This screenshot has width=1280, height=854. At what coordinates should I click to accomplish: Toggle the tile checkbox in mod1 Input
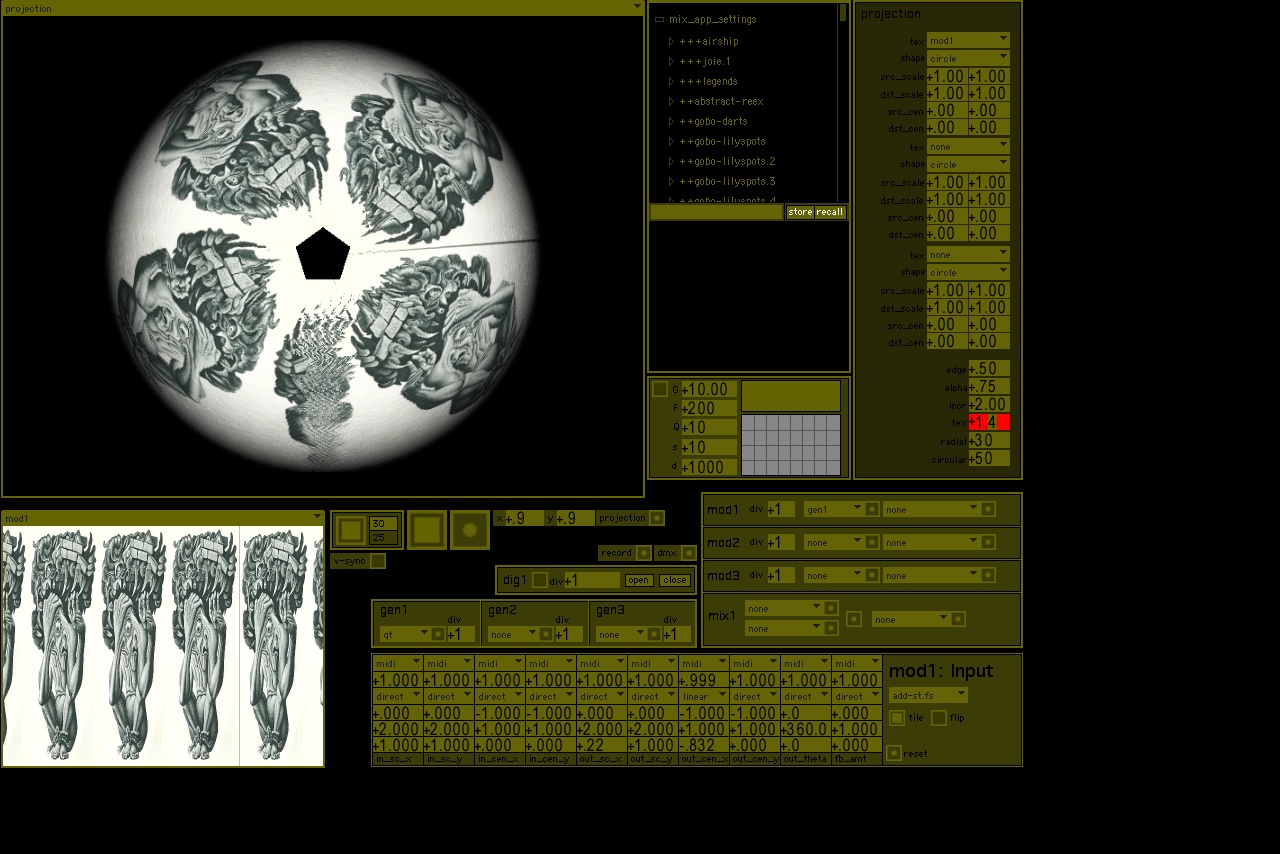tap(897, 718)
